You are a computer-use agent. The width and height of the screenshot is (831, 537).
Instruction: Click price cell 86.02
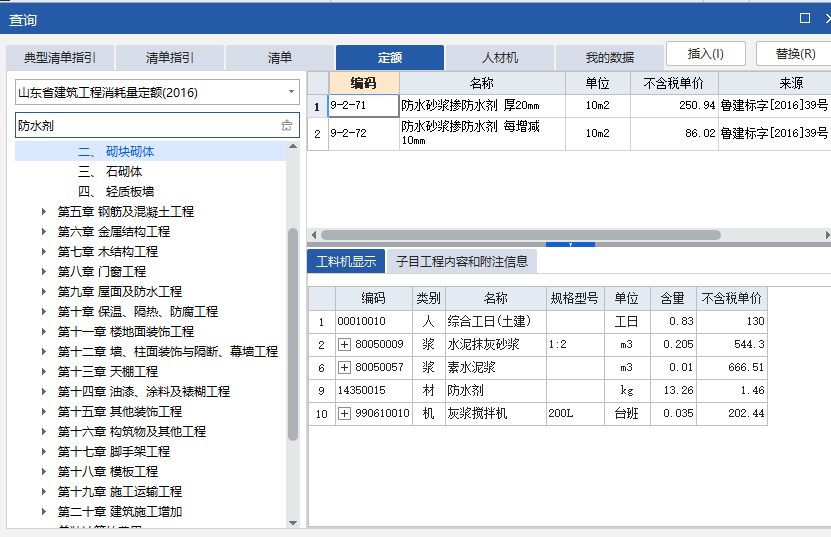(x=674, y=133)
